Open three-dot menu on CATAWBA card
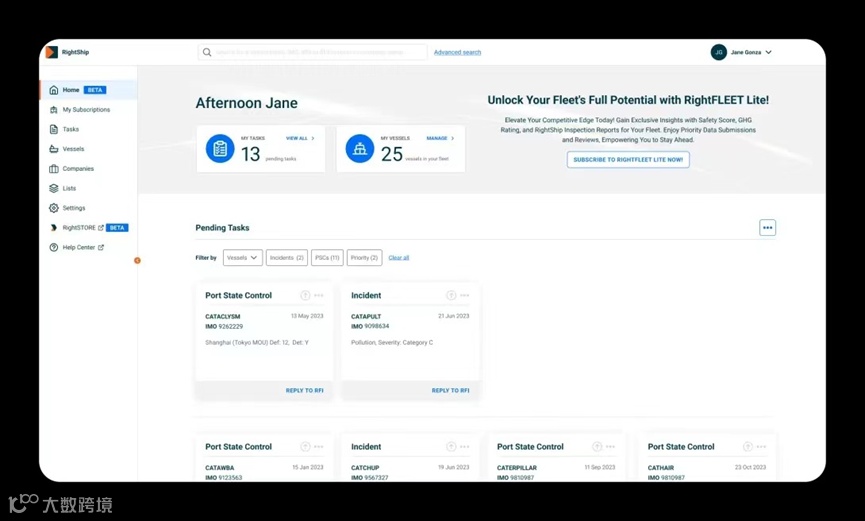This screenshot has width=865, height=521. coord(319,446)
